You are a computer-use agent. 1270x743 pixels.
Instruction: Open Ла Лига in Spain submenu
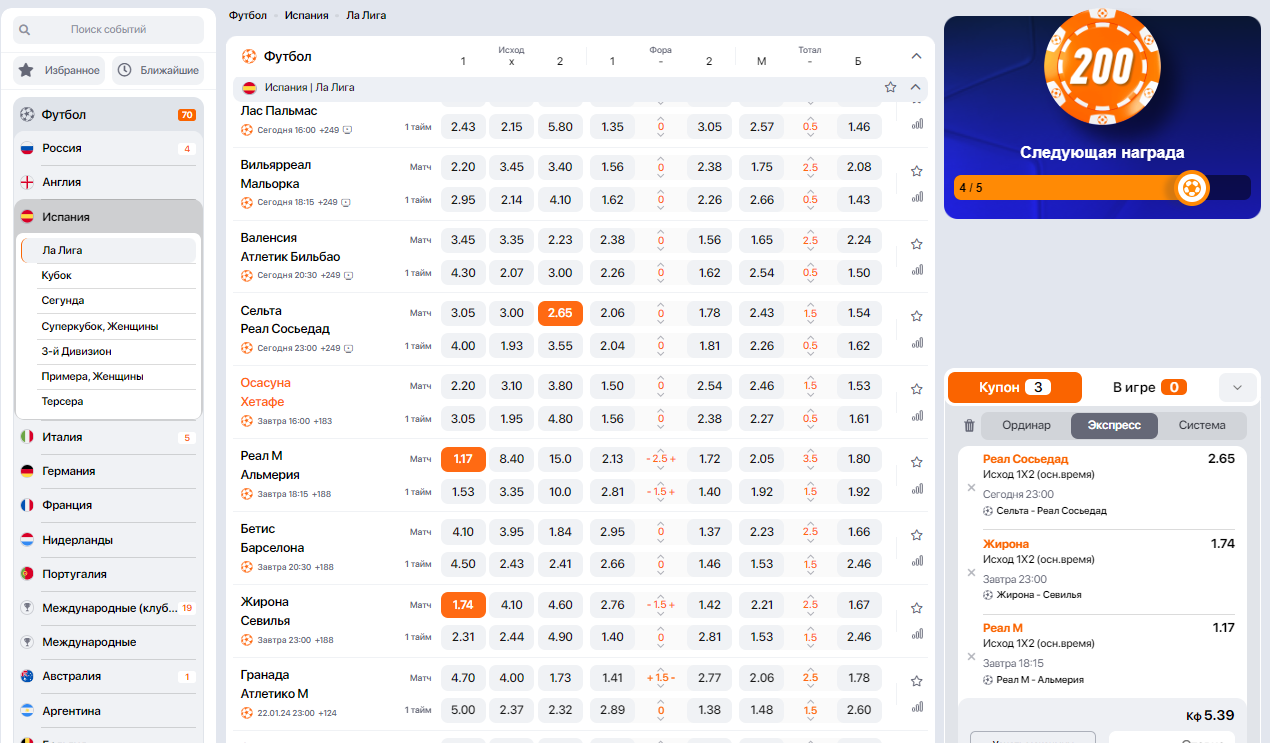pos(108,250)
